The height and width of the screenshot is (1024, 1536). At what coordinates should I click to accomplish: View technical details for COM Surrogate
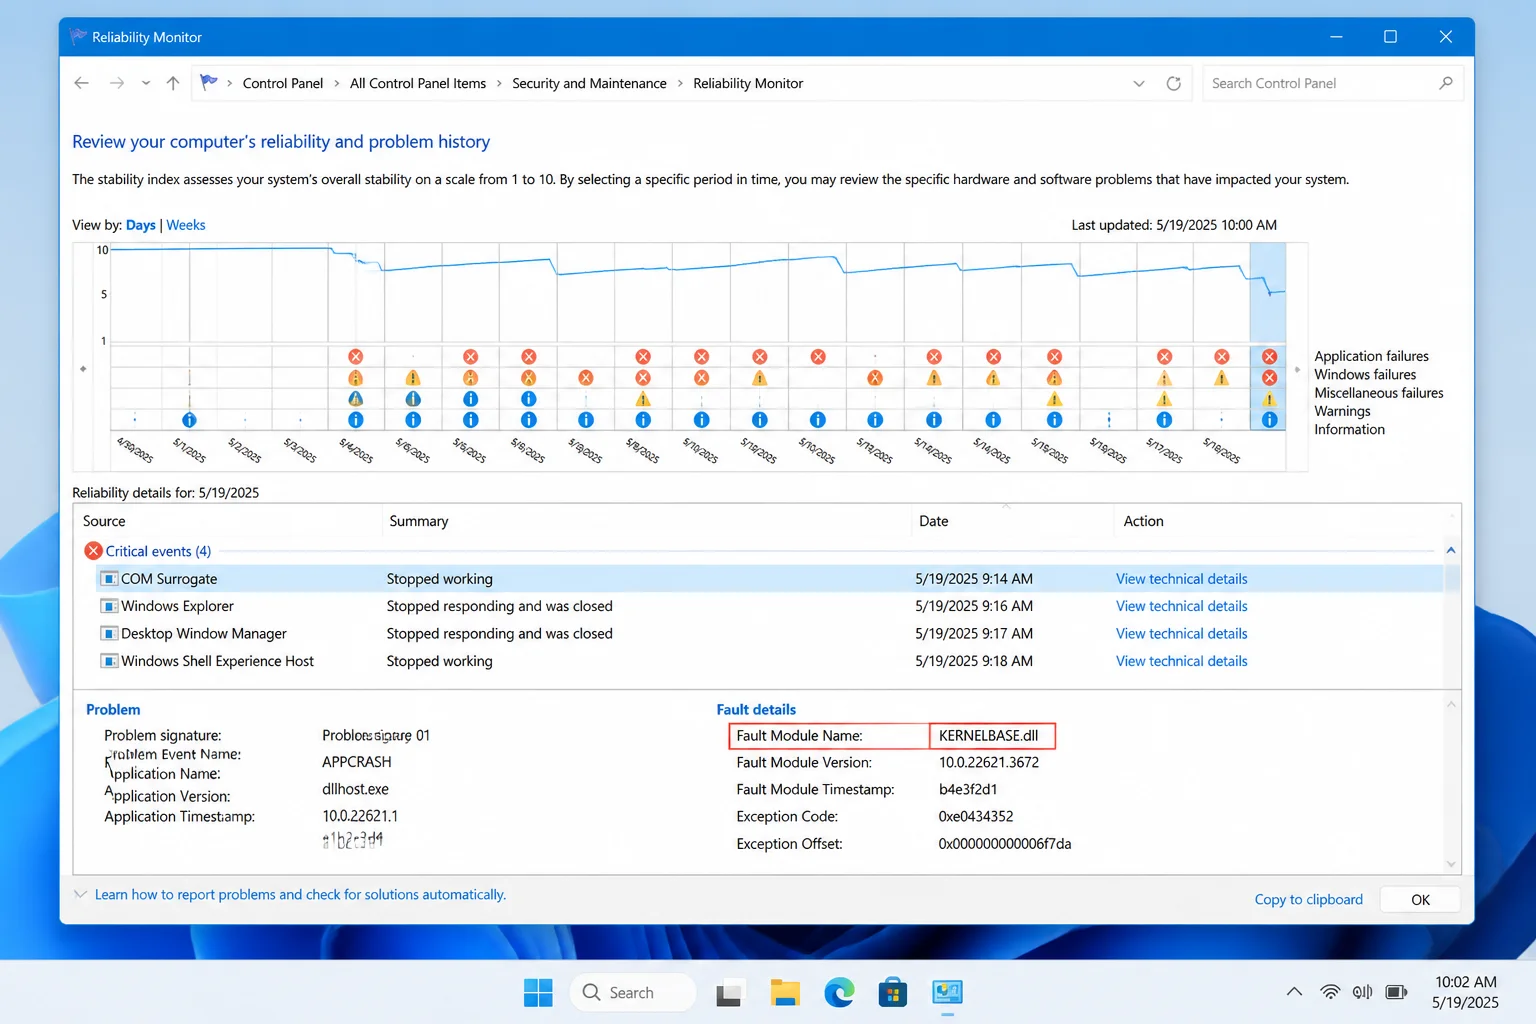[x=1182, y=579]
